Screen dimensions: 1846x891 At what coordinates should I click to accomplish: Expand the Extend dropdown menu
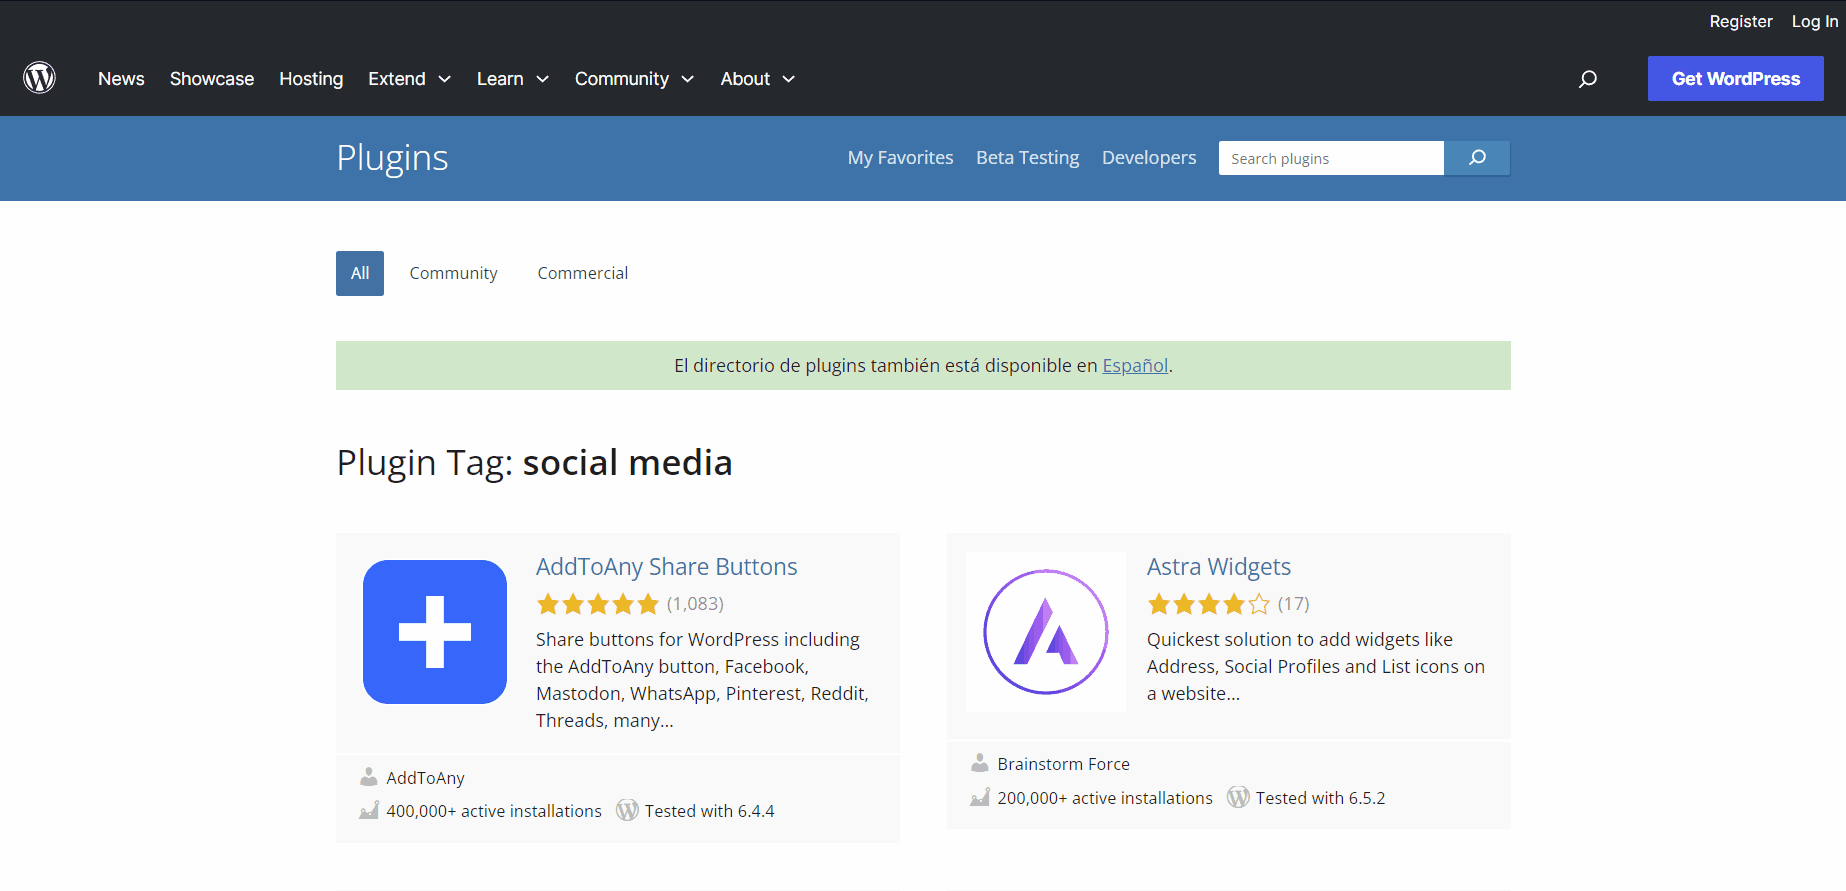click(x=409, y=79)
